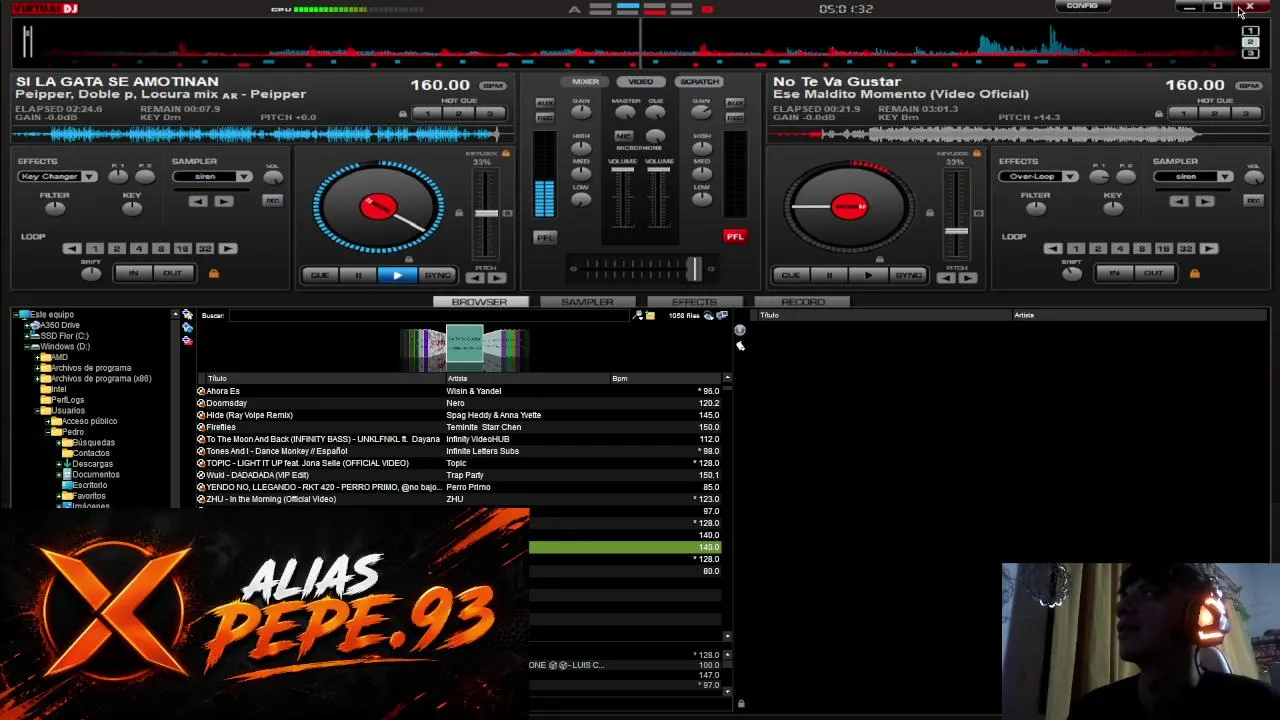This screenshot has height=720, width=1280.
Task: Toggle left channel REC button in mixer
Action: point(544,118)
